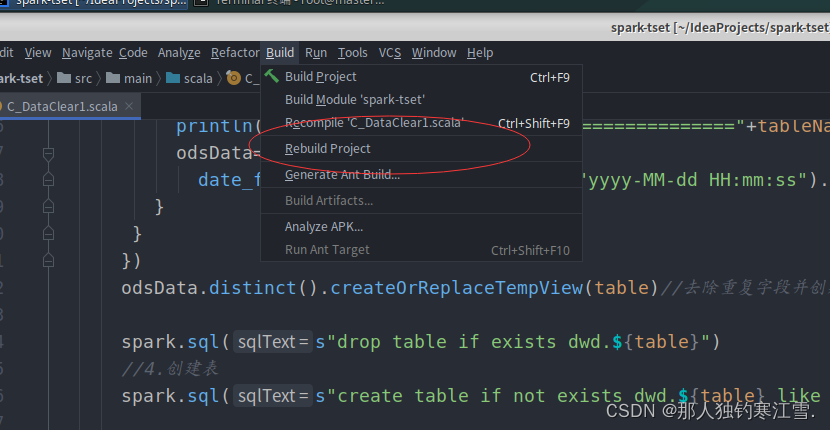Open the Help menu
This screenshot has height=430, width=830.
480,53
